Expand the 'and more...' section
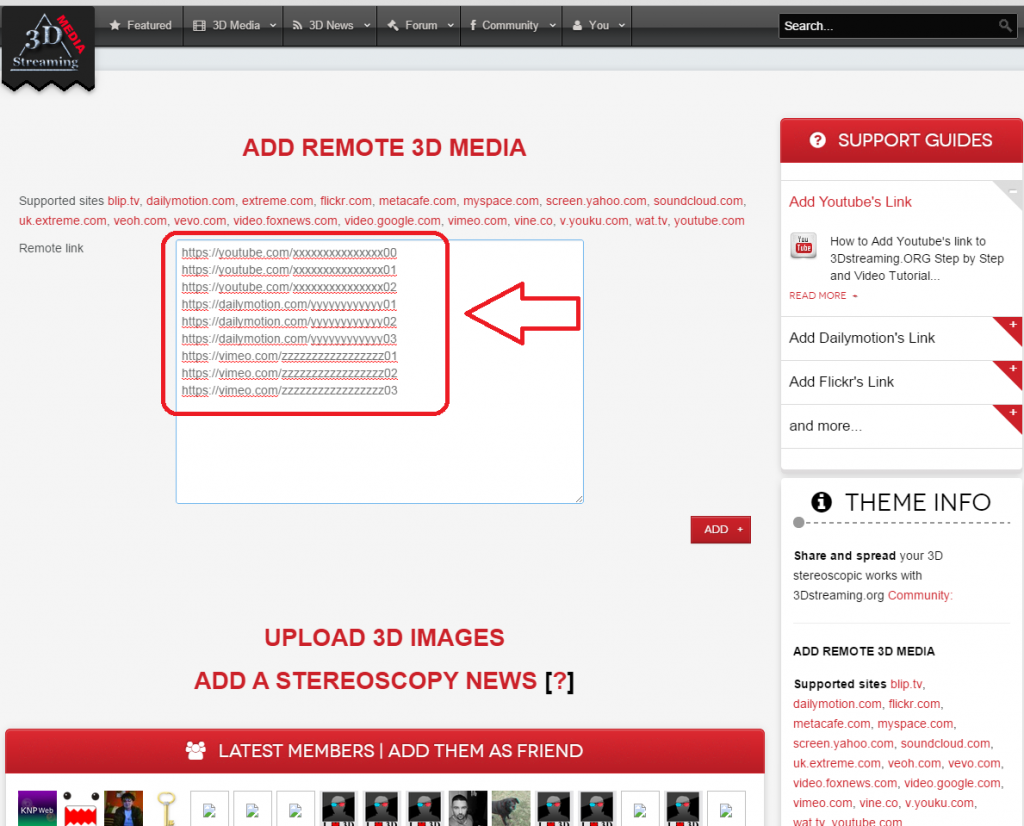Viewport: 1024px width, 826px height. click(1012, 414)
